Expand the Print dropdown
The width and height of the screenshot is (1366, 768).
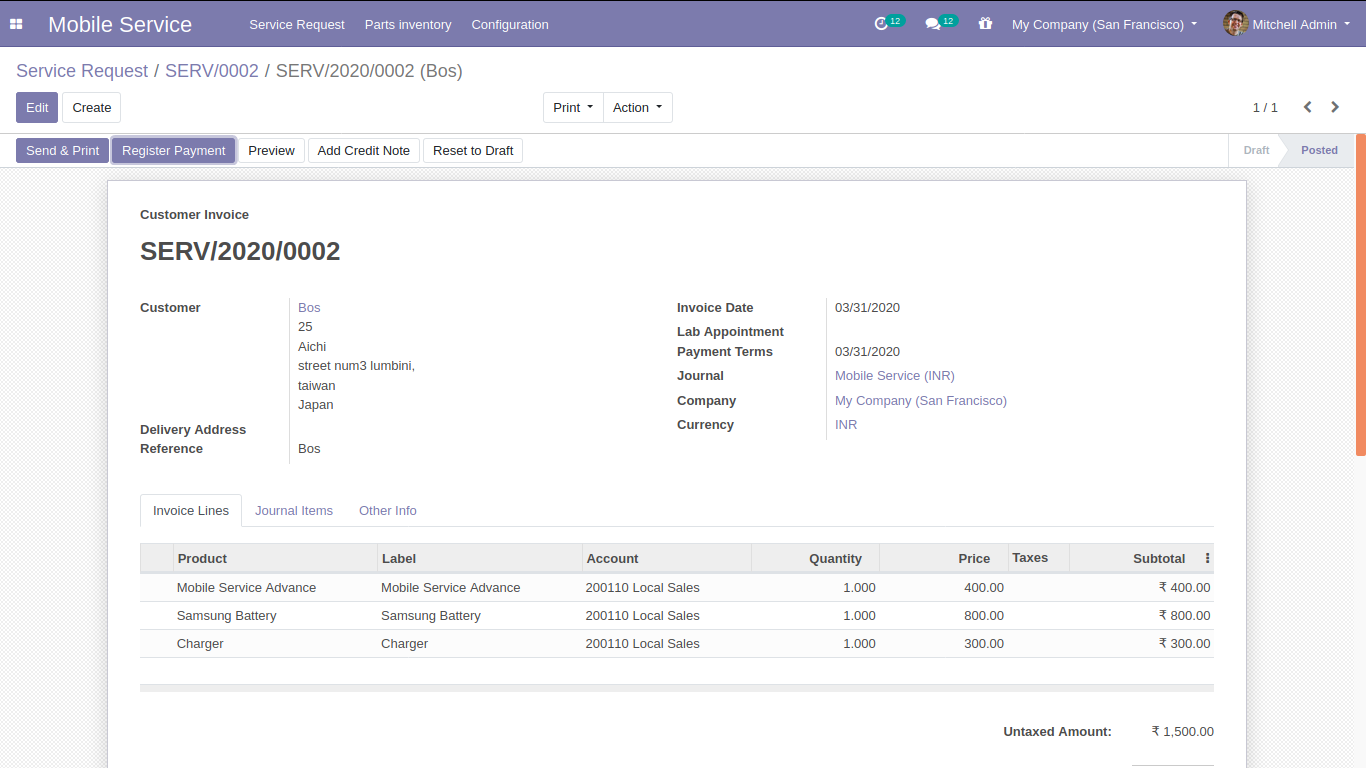pos(573,107)
